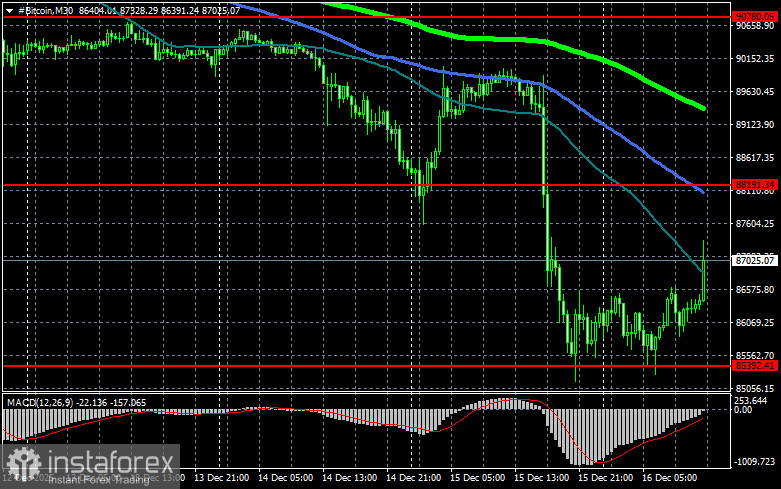Click the 14 Dec 13:00 time label
Image resolution: width=781 pixels, height=489 pixels.
point(350,478)
